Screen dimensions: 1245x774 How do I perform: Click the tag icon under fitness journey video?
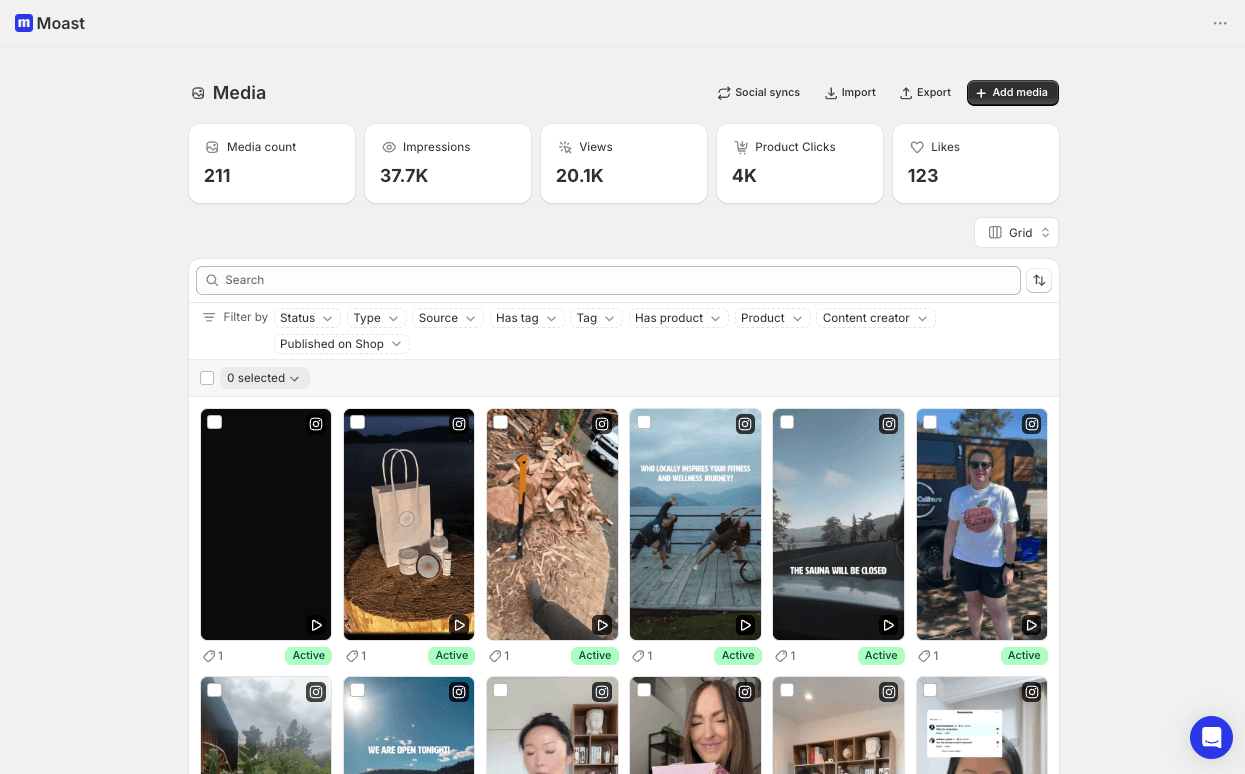pyautogui.click(x=638, y=656)
